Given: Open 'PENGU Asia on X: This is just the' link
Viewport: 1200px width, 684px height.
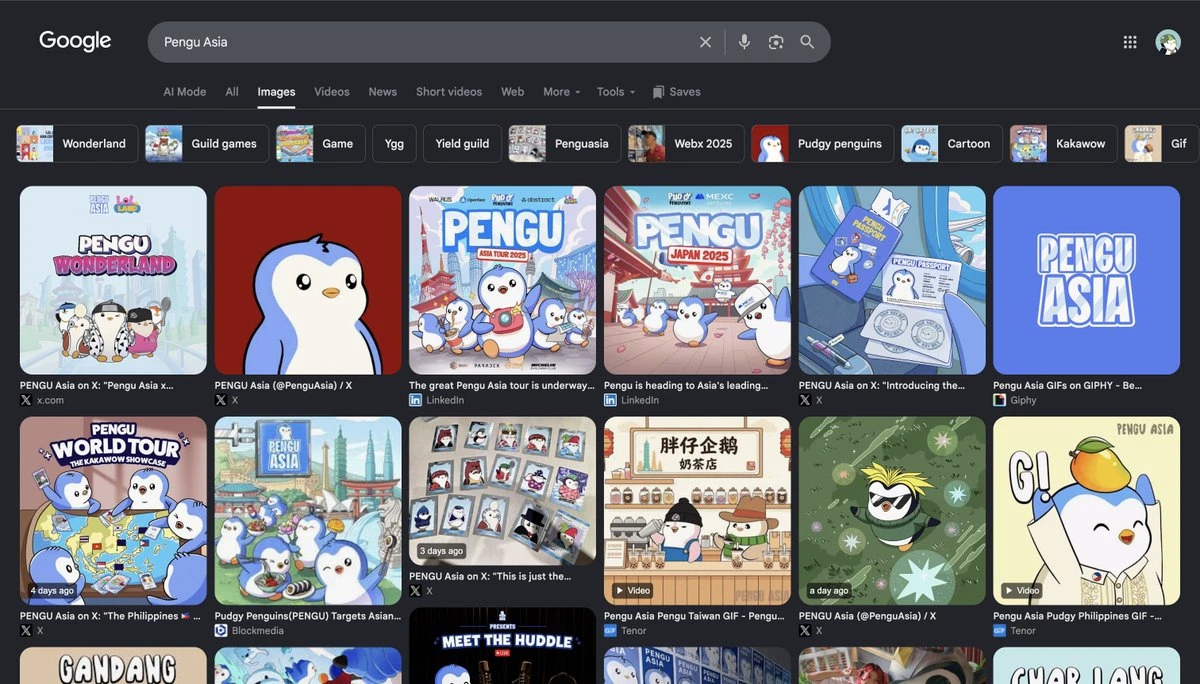Looking at the screenshot, I should pyautogui.click(x=490, y=576).
